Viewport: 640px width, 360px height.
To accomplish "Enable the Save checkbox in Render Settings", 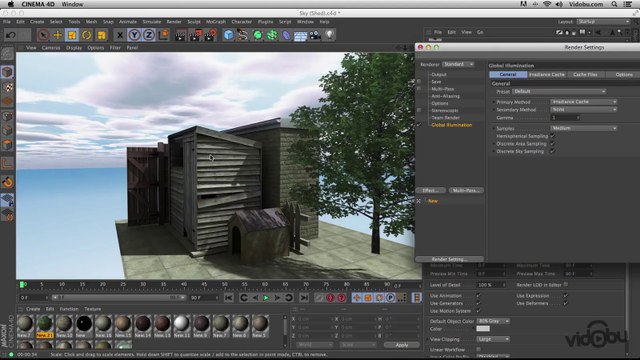I will click(x=419, y=82).
